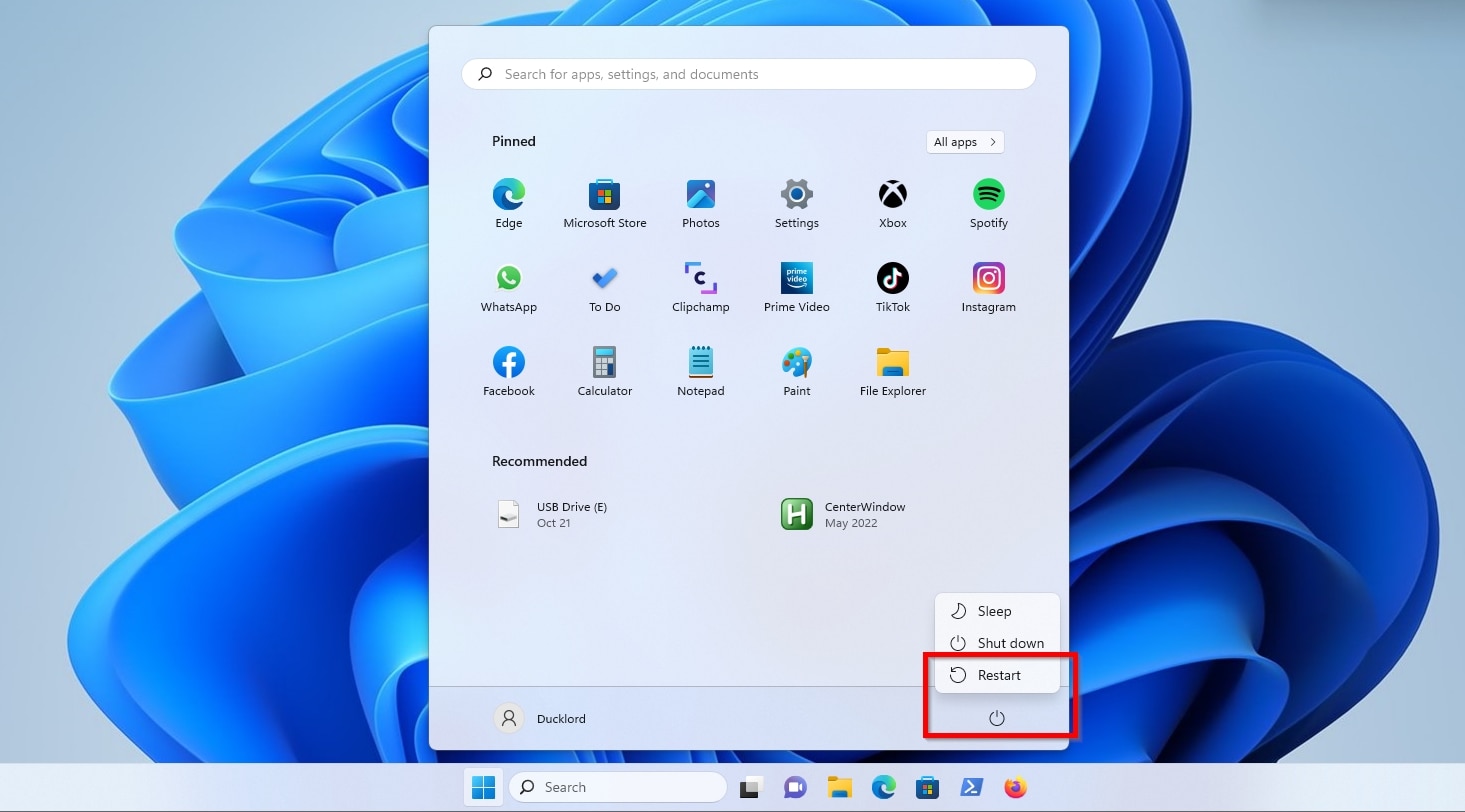Screen dimensions: 1465x812
Task: Click the power button
Action: coord(997,717)
